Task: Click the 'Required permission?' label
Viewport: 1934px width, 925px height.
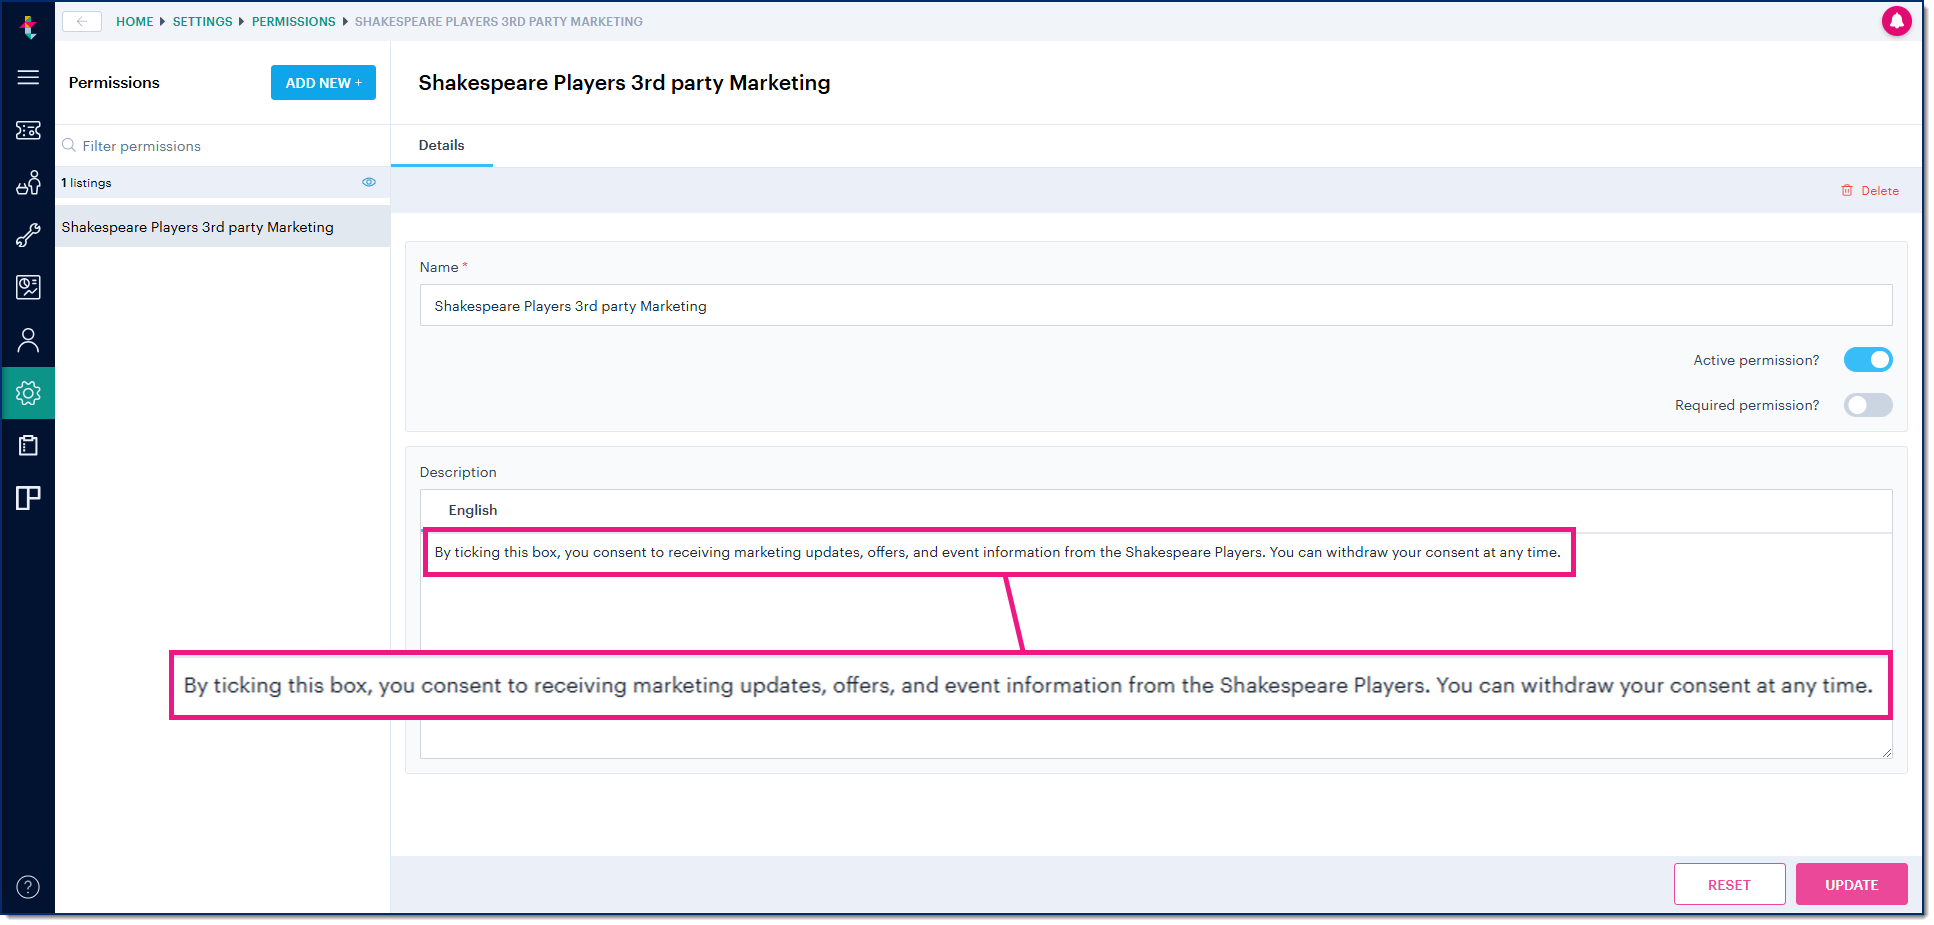Action: point(1747,405)
